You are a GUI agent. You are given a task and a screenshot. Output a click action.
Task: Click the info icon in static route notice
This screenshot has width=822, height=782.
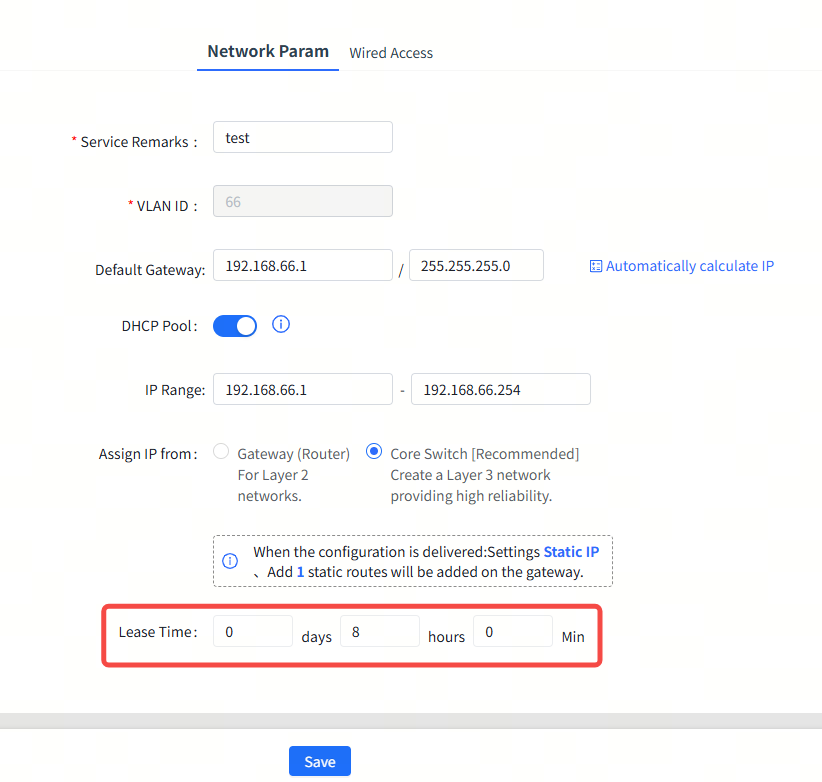point(230,561)
